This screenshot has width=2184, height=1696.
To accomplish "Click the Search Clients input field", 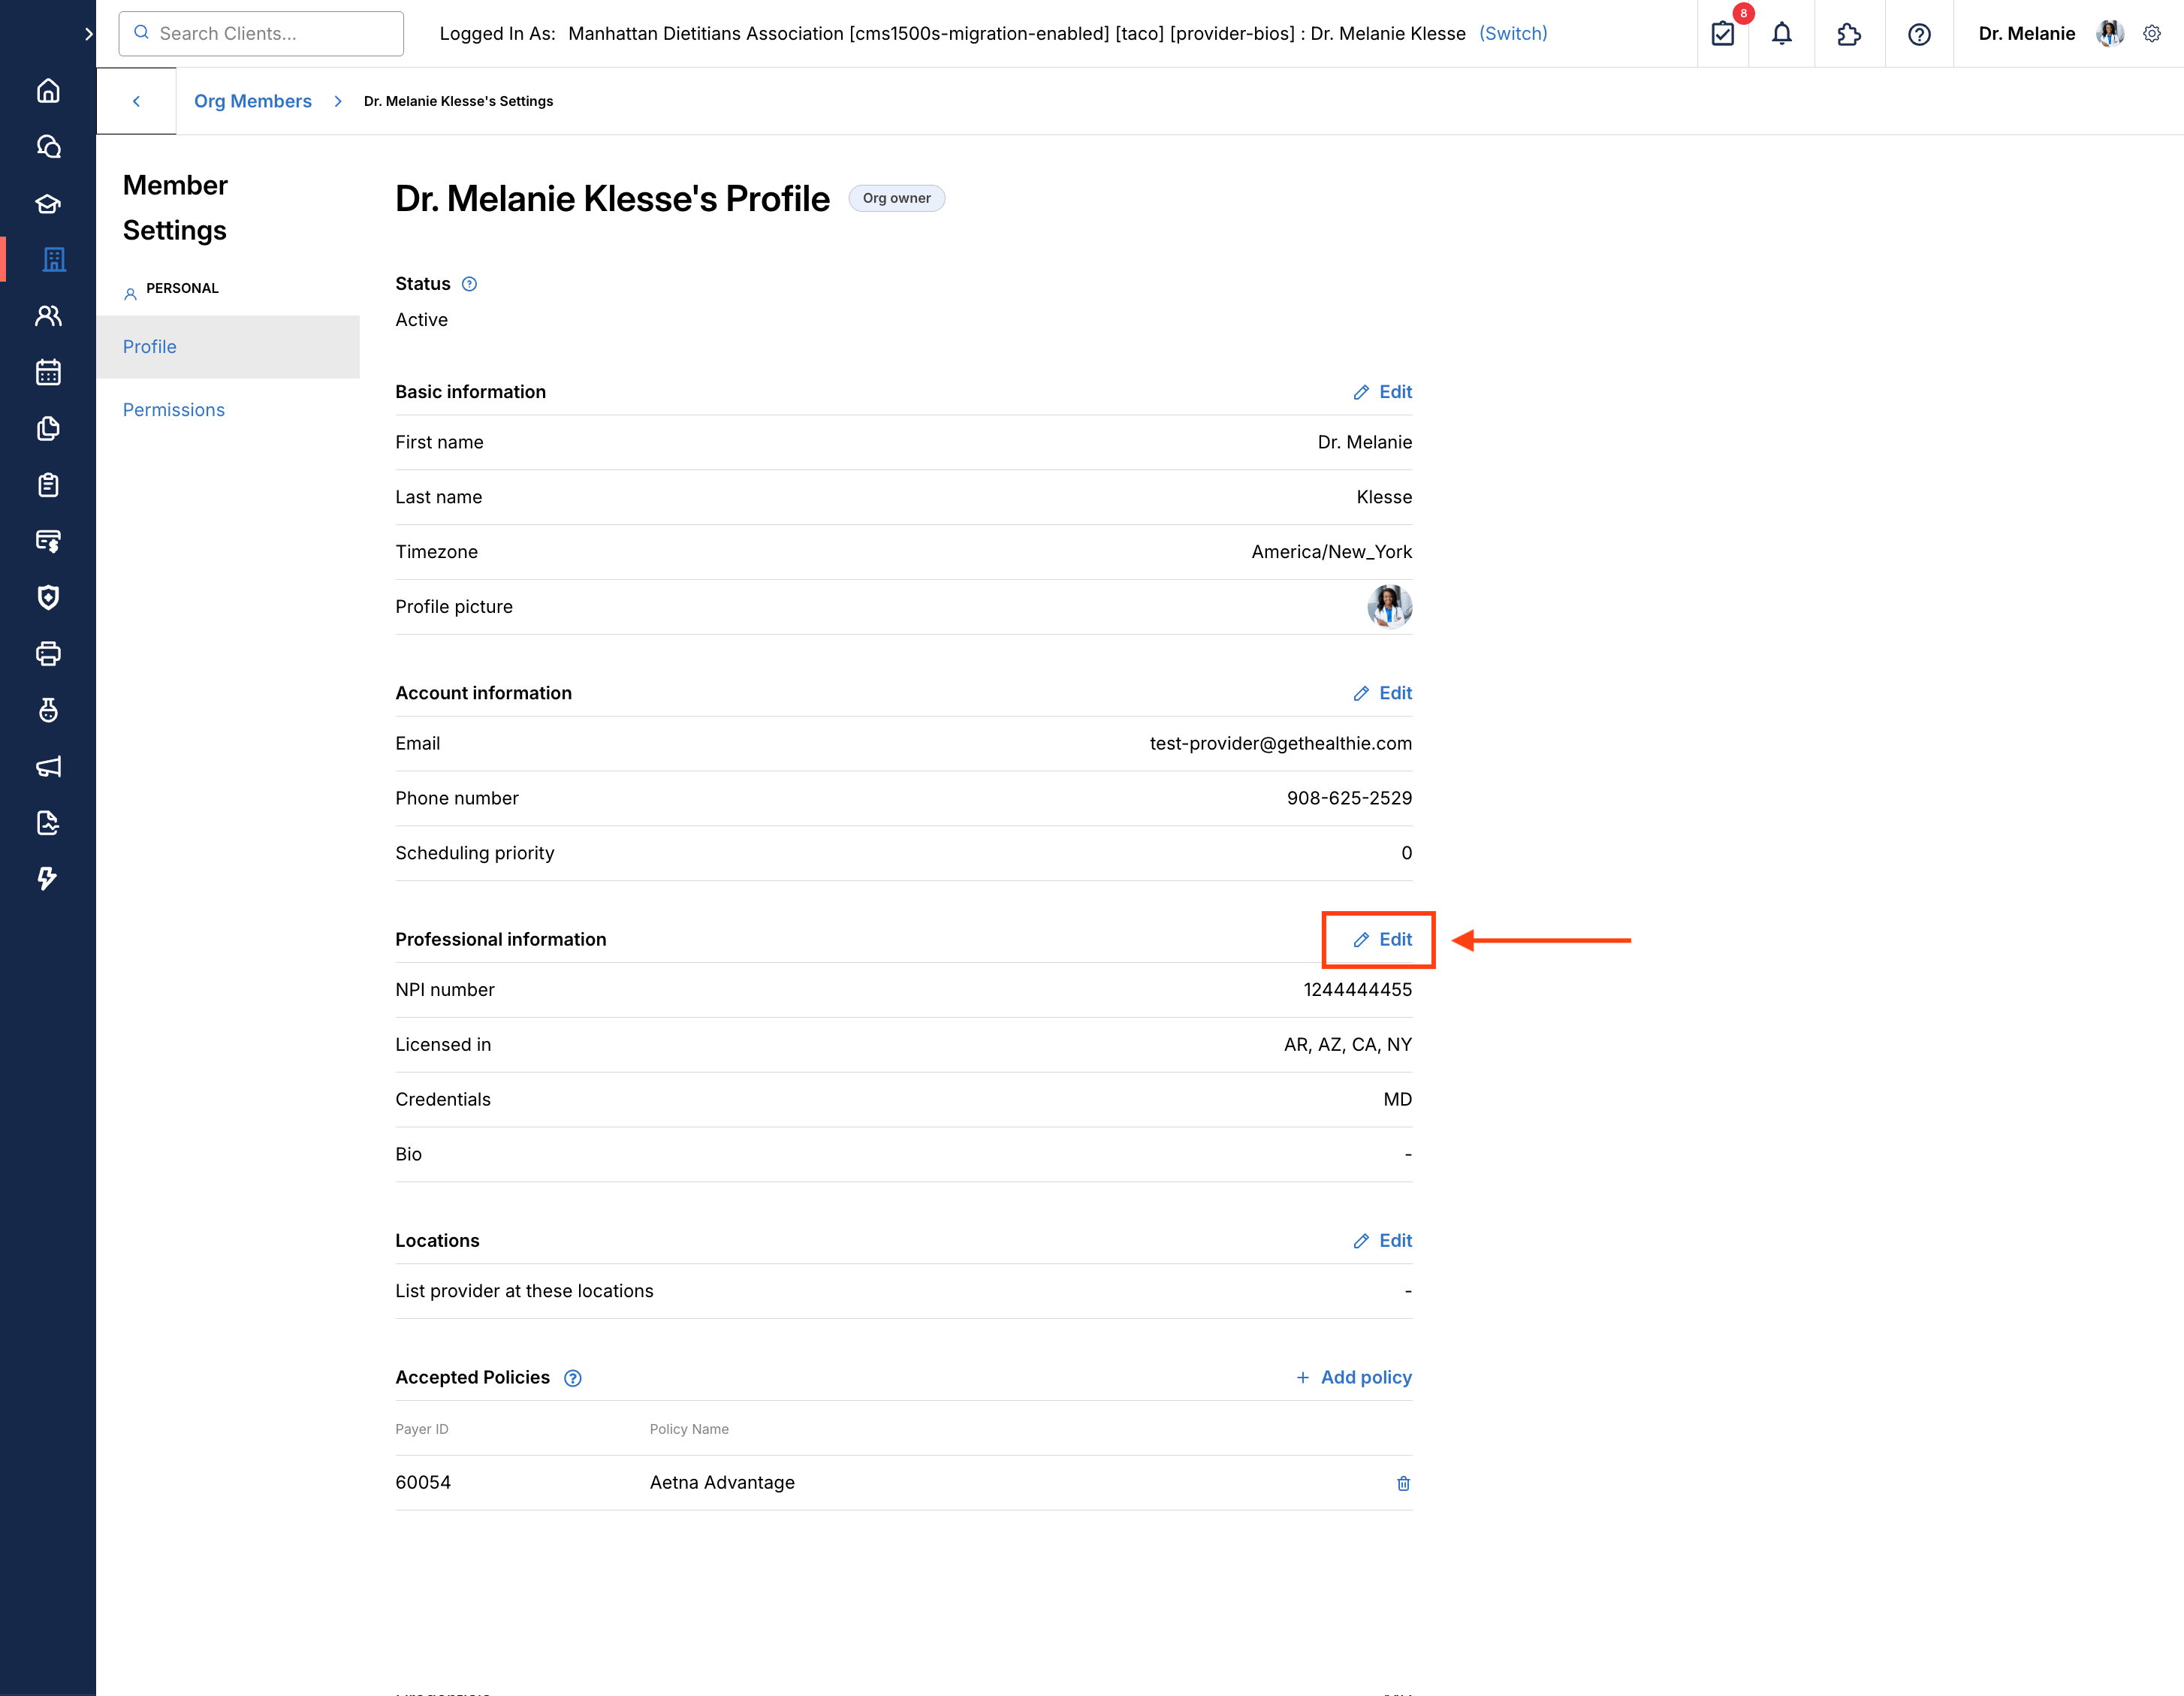I will tap(262, 34).
